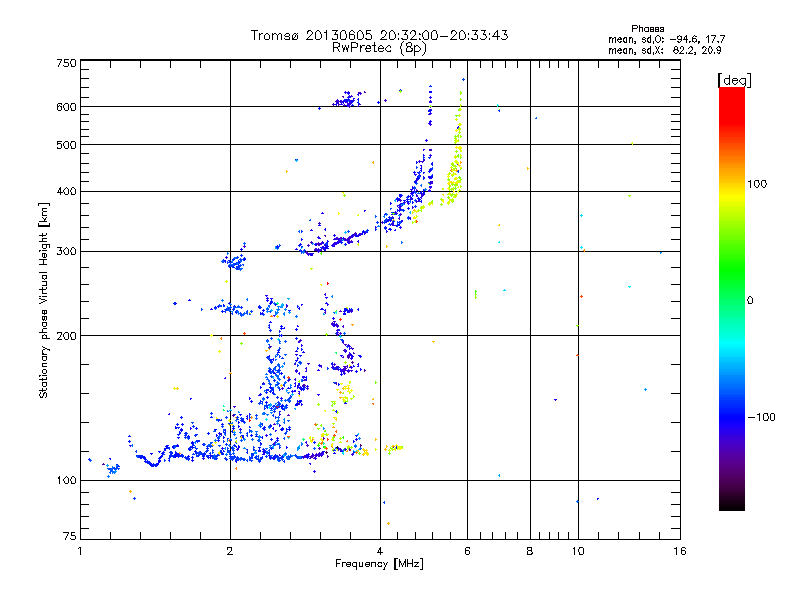This screenshot has width=800, height=600.
Task: Click the x-axis '6' tick label
Action: point(467,551)
